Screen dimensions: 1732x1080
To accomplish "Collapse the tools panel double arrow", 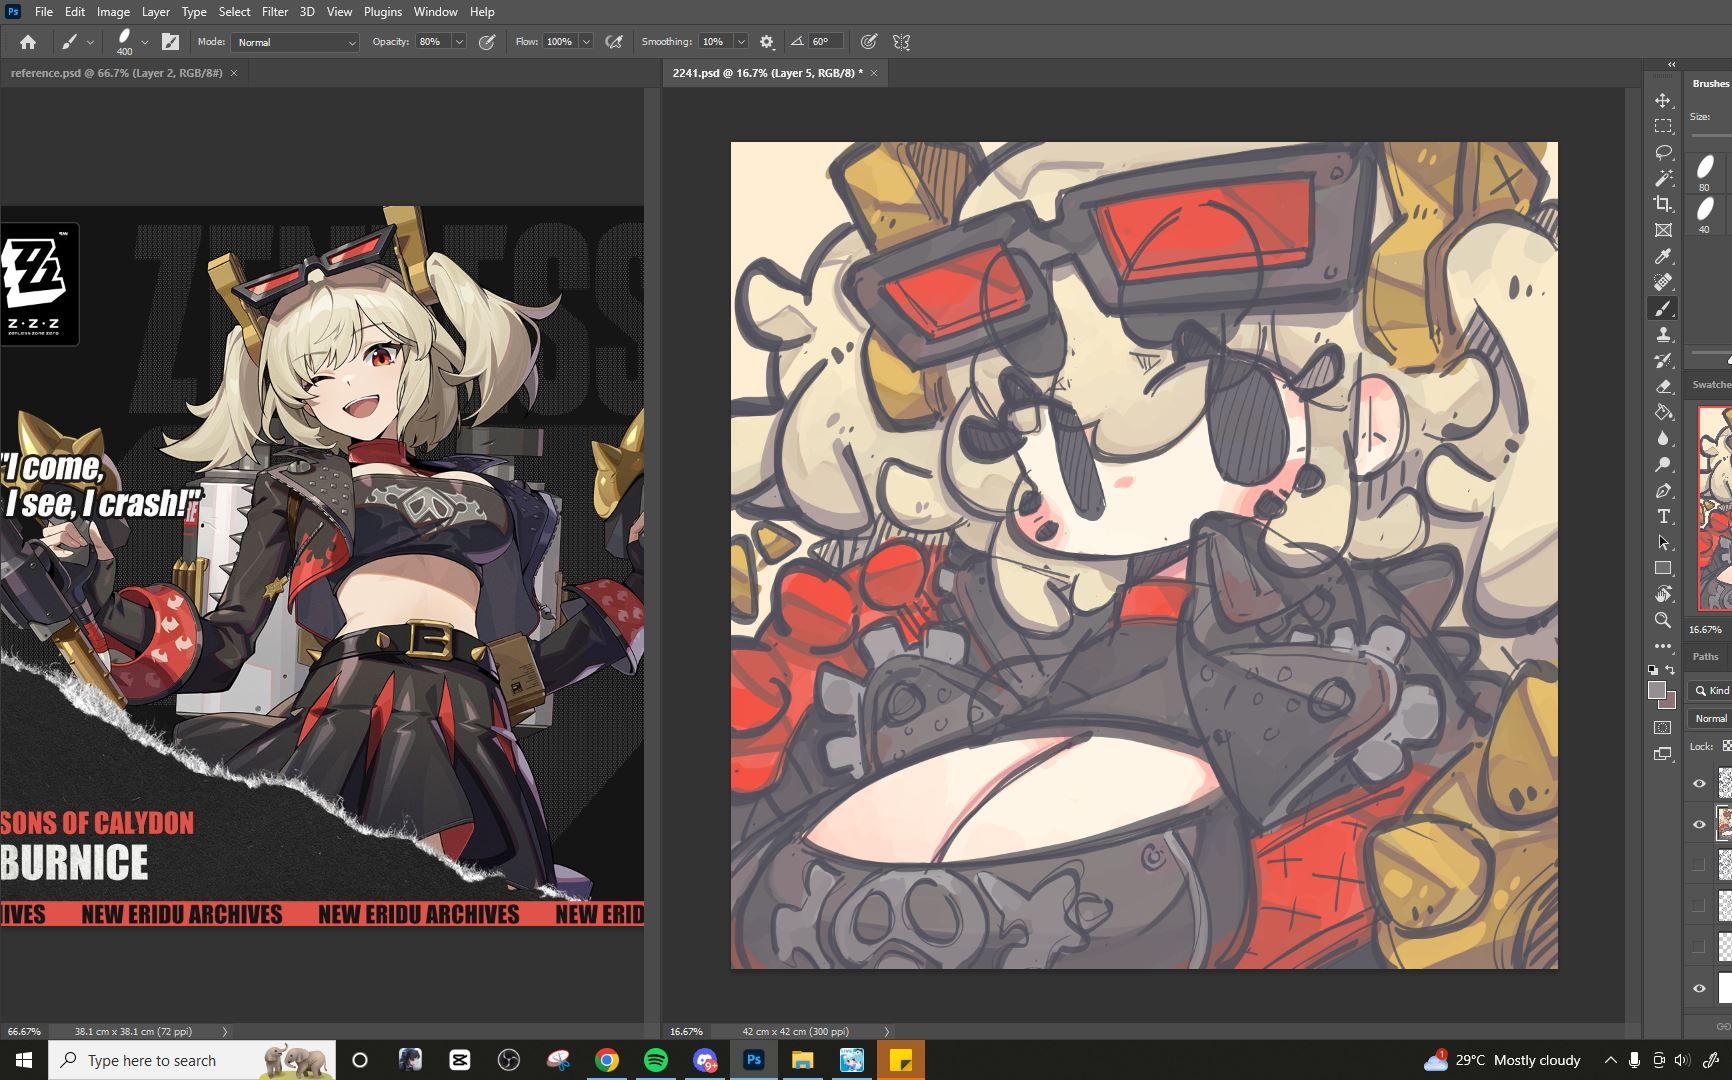I will (x=1671, y=64).
